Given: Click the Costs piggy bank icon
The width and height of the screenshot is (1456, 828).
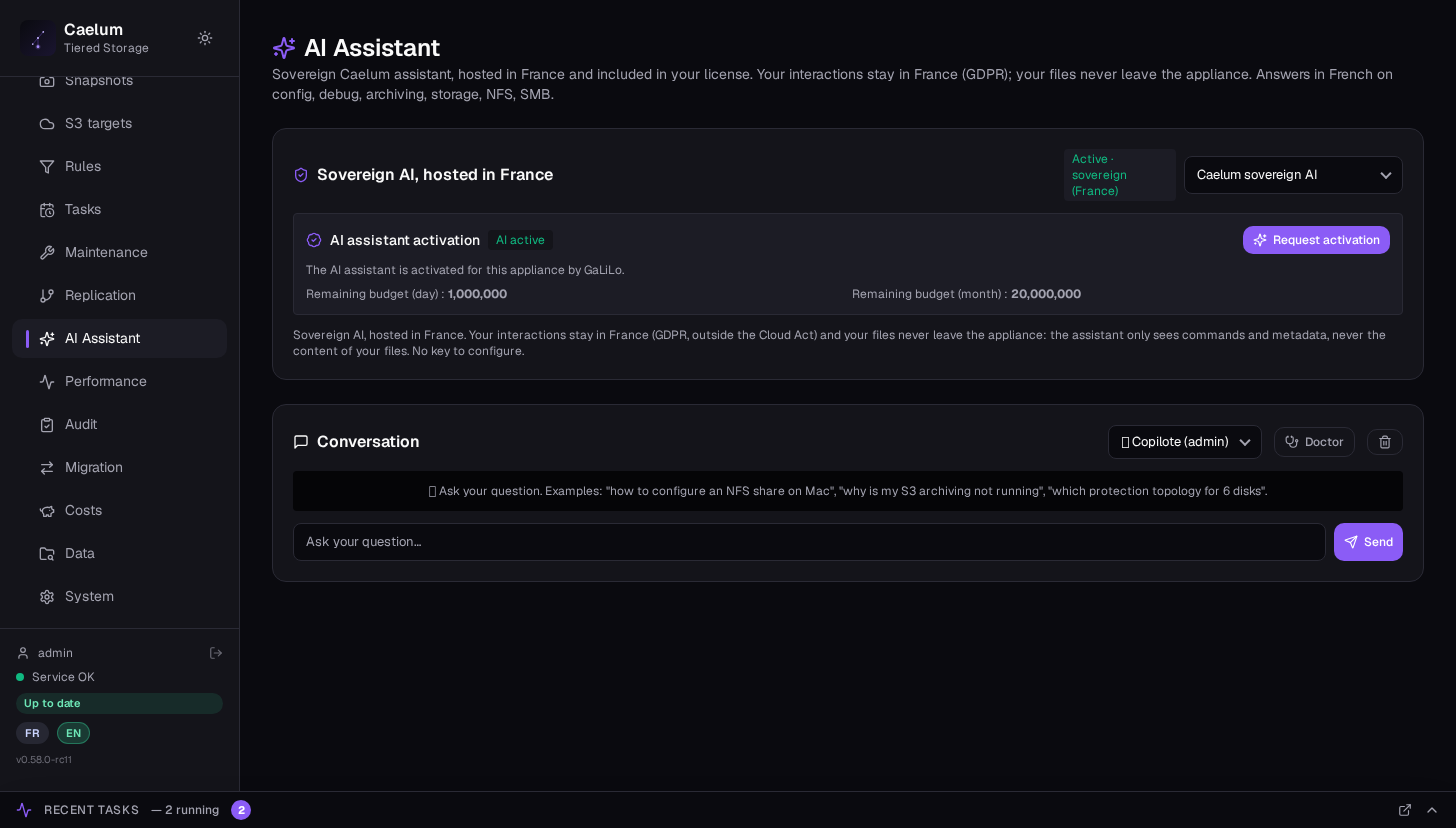Looking at the screenshot, I should point(47,510).
